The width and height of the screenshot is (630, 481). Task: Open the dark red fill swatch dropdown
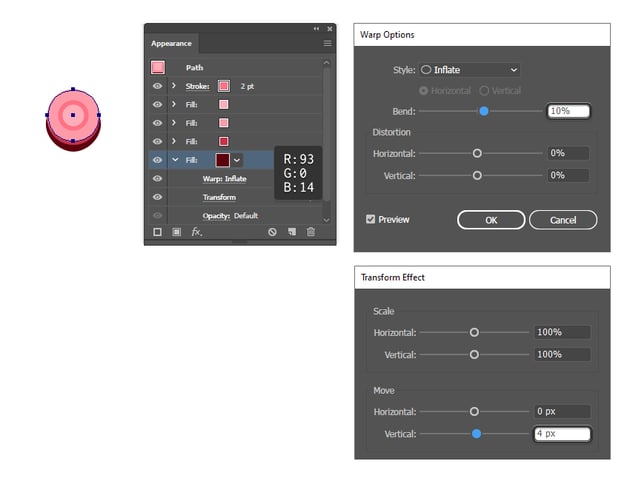[x=237, y=160]
